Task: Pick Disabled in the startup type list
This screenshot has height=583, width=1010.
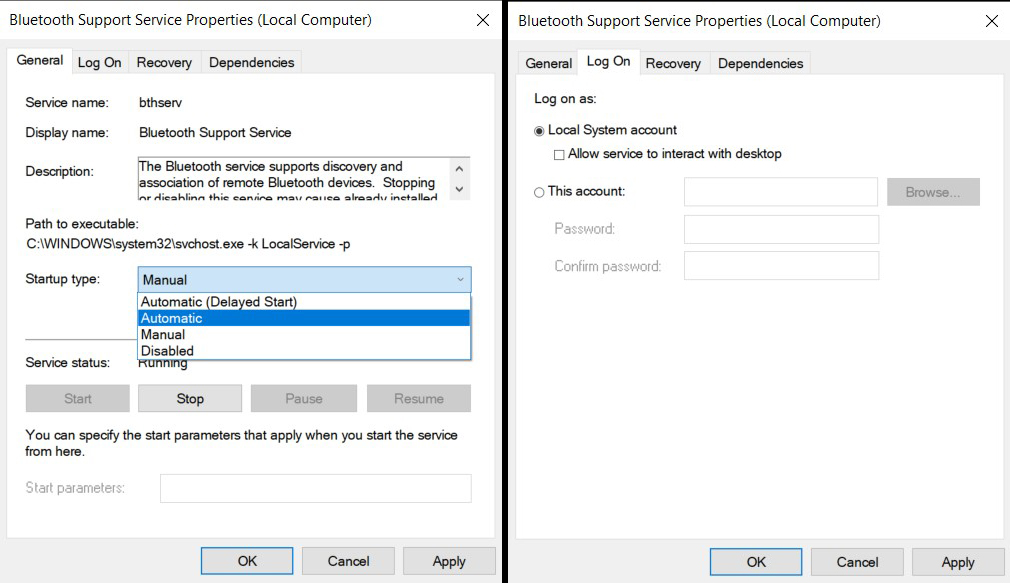Action: [x=304, y=350]
